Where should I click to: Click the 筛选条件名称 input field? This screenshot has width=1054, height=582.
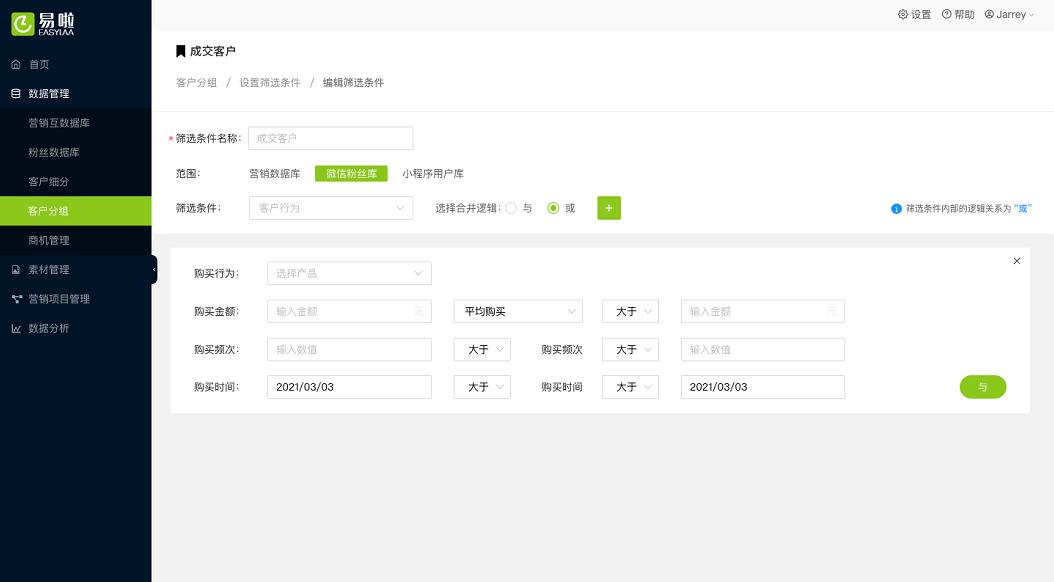click(x=330, y=138)
